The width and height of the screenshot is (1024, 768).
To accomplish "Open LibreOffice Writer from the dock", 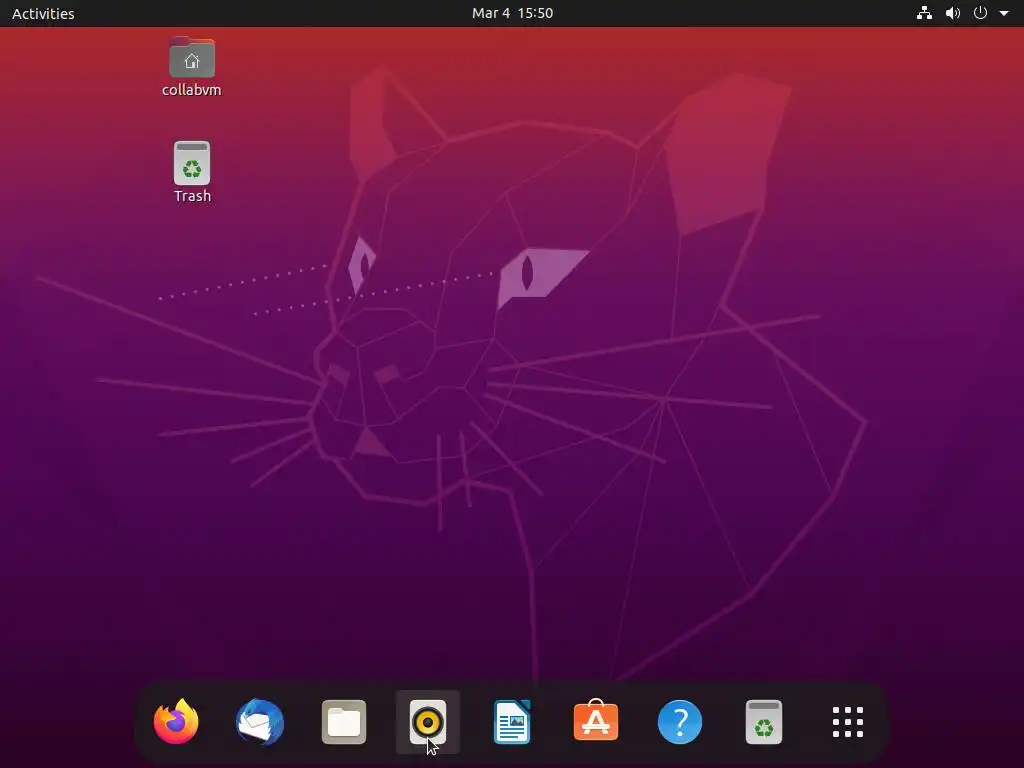I will 512,722.
